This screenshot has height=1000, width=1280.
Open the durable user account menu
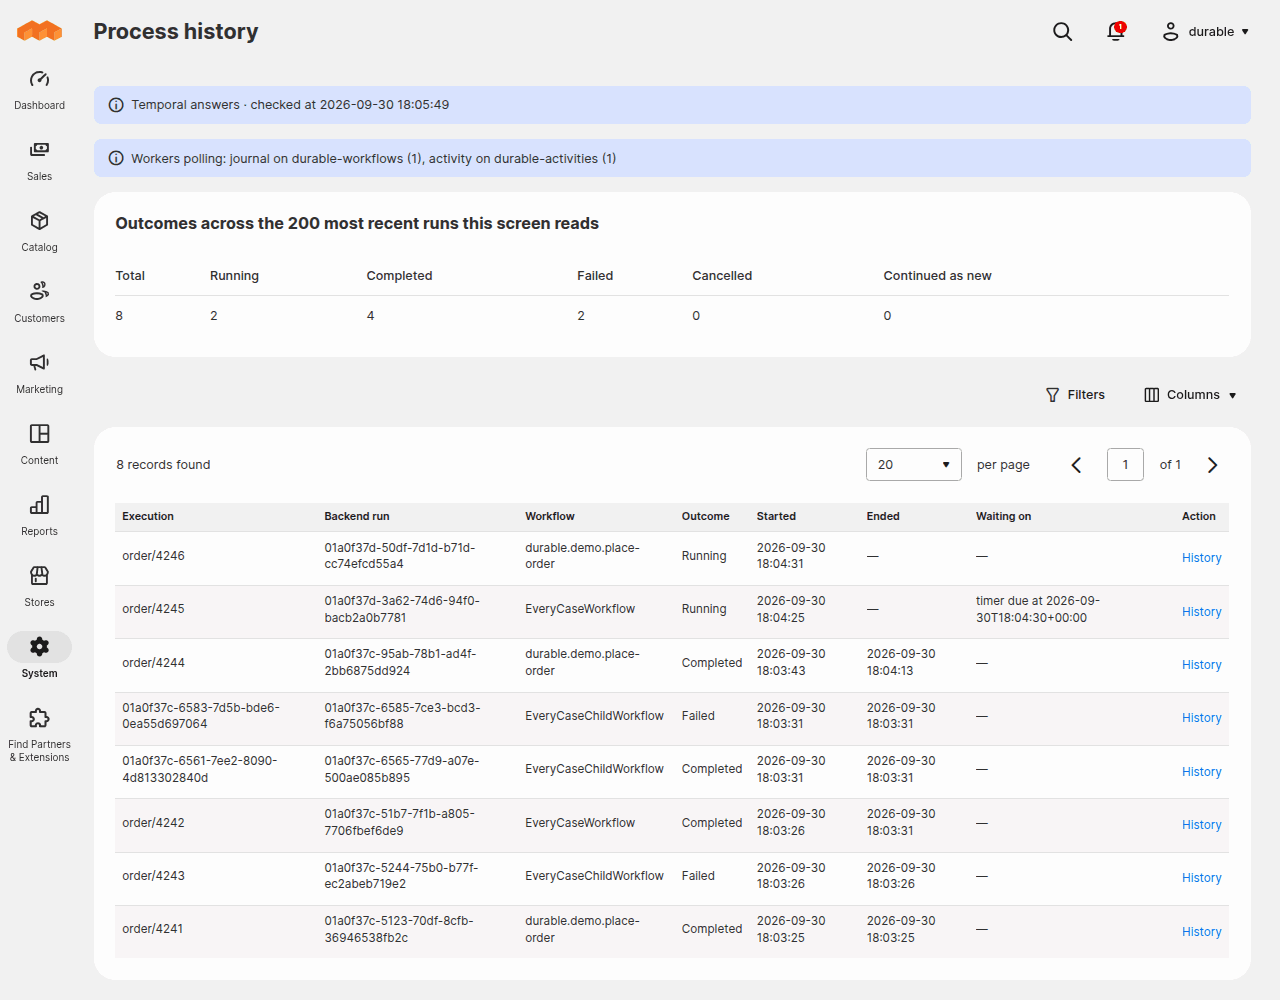1205,32
